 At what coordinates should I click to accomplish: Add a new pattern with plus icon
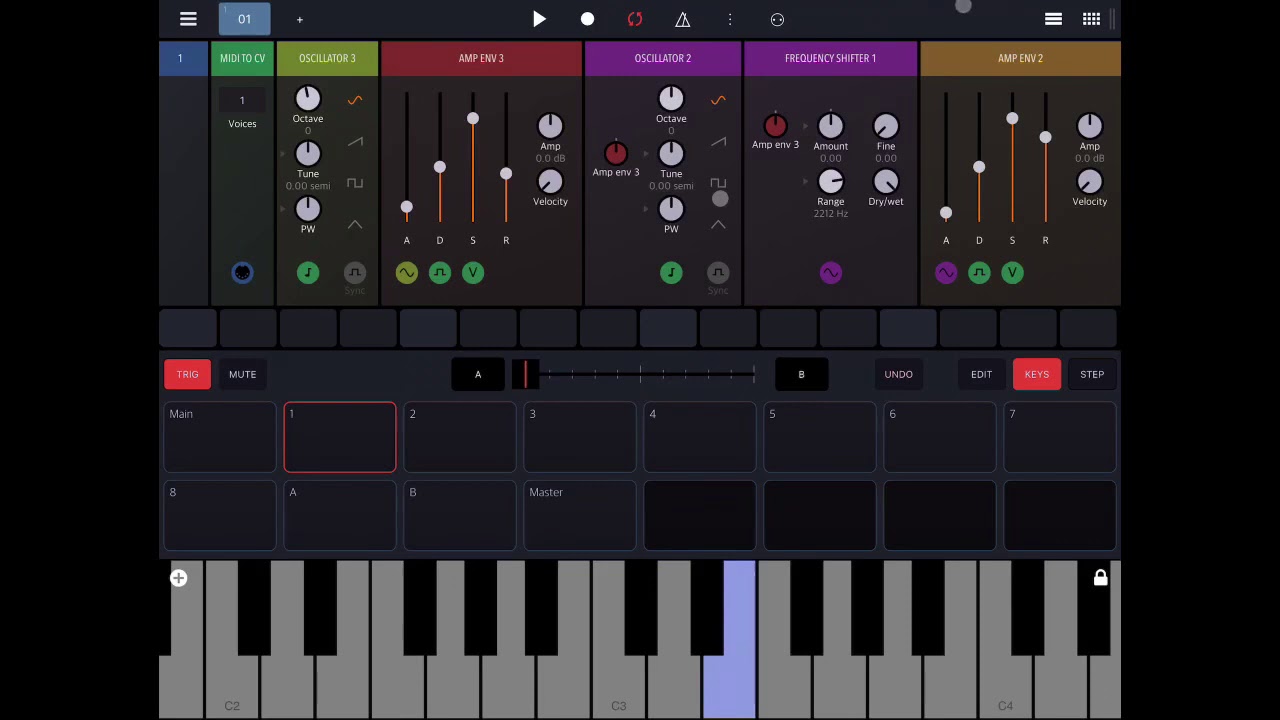[299, 19]
